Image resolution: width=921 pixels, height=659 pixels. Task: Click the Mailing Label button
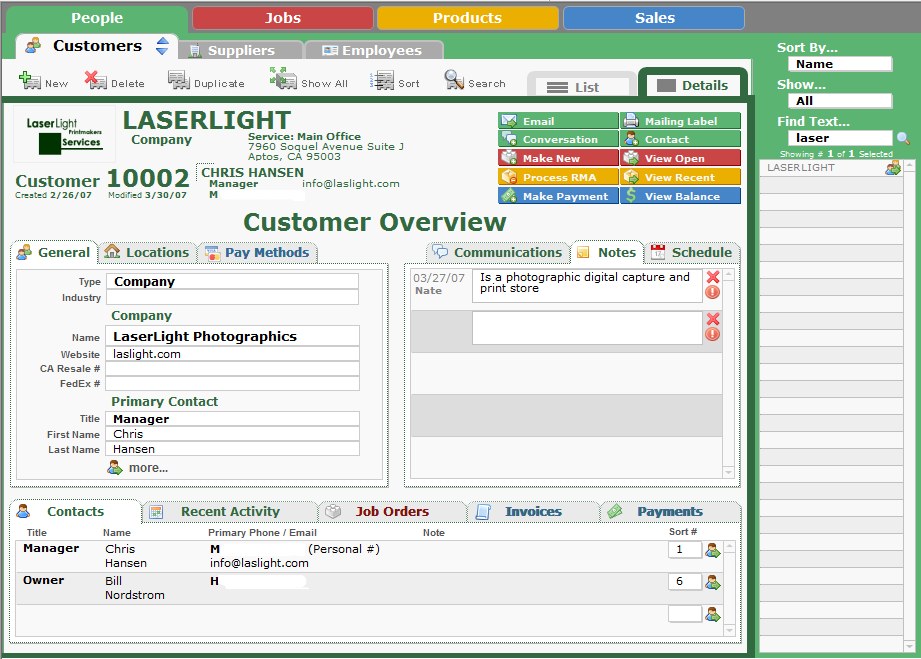point(680,121)
